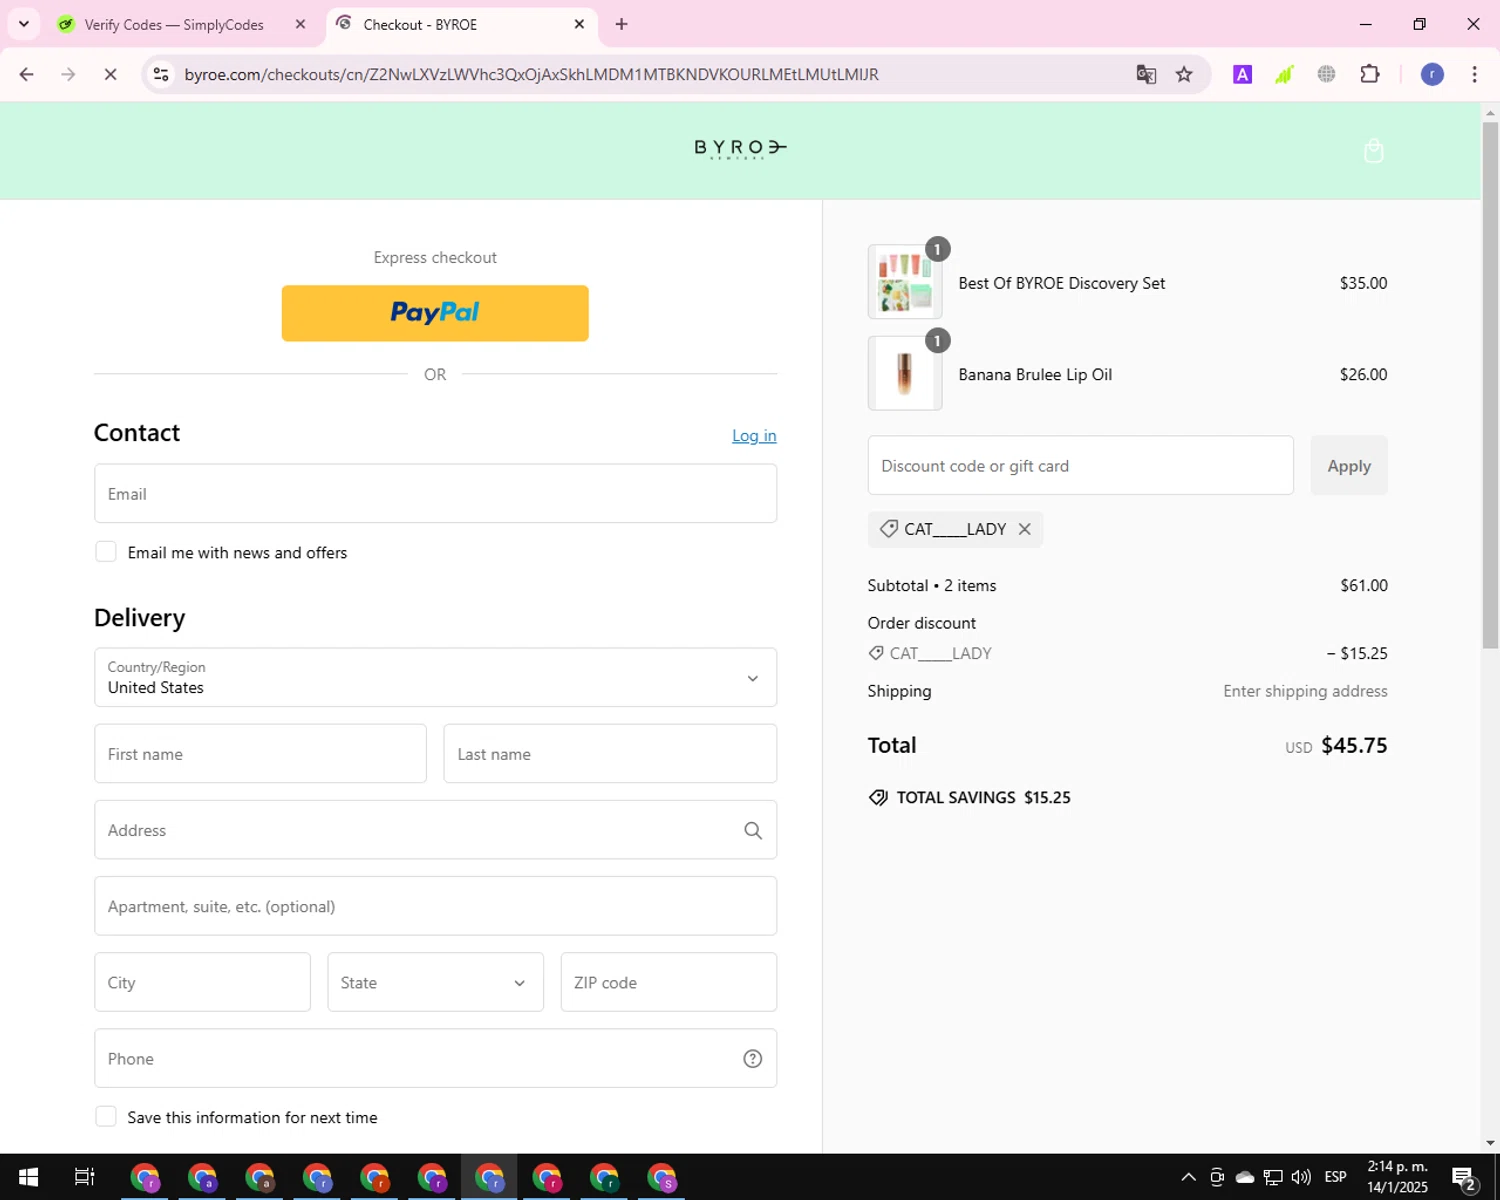The height and width of the screenshot is (1200, 1500).
Task: Click the green SimplyCodes extension icon
Action: [x=1284, y=74]
